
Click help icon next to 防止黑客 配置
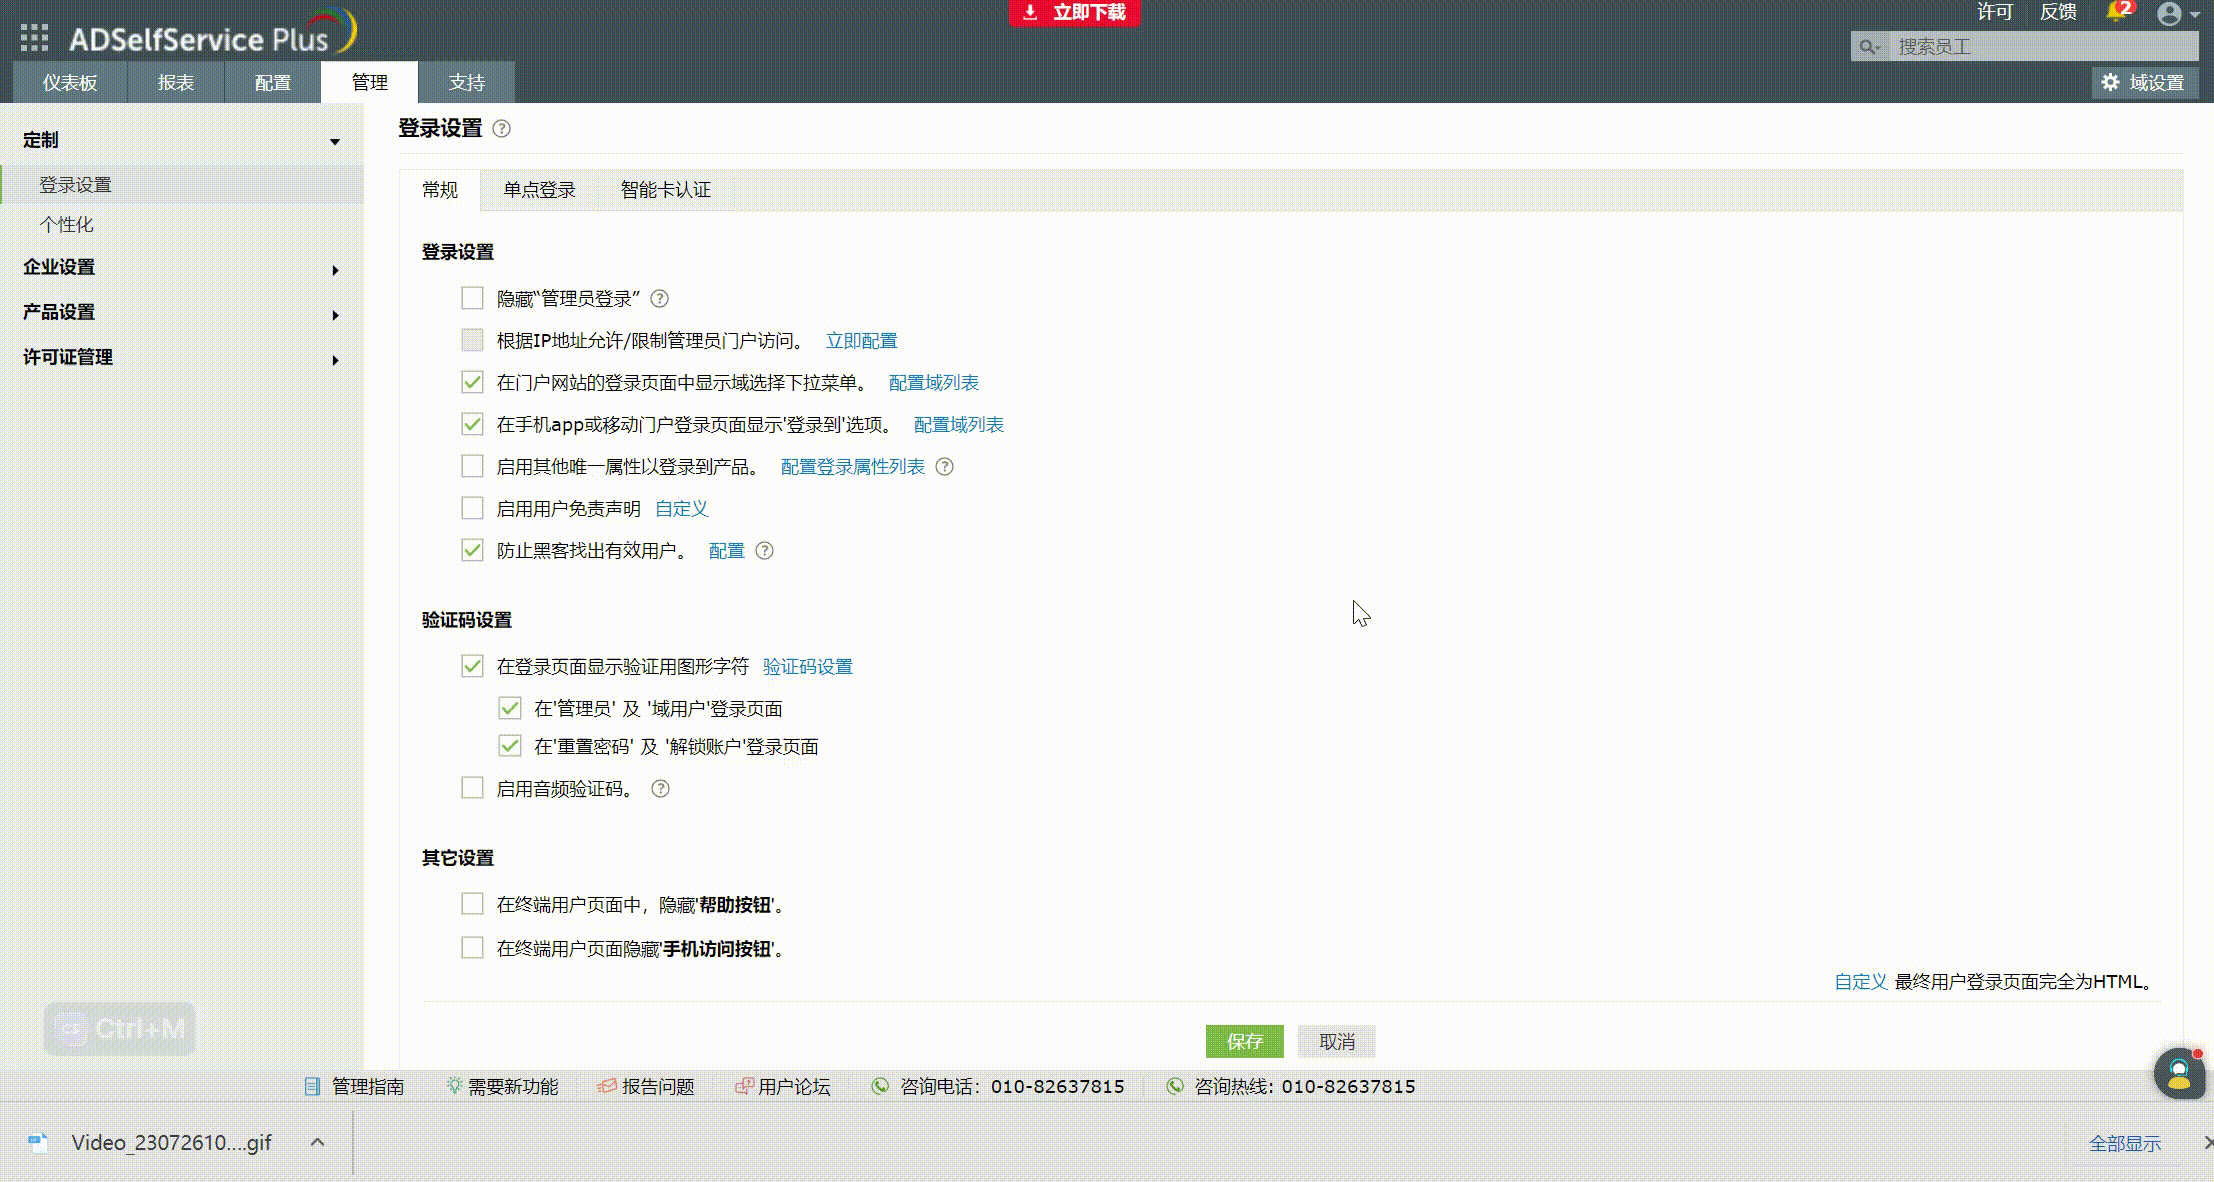[764, 551]
